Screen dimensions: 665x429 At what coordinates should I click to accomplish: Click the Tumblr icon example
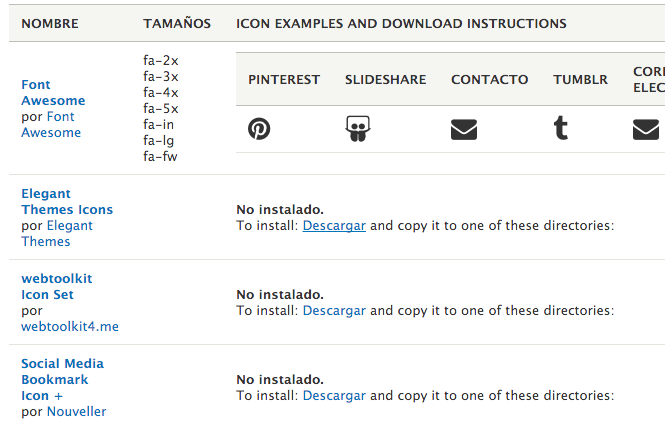pos(561,128)
